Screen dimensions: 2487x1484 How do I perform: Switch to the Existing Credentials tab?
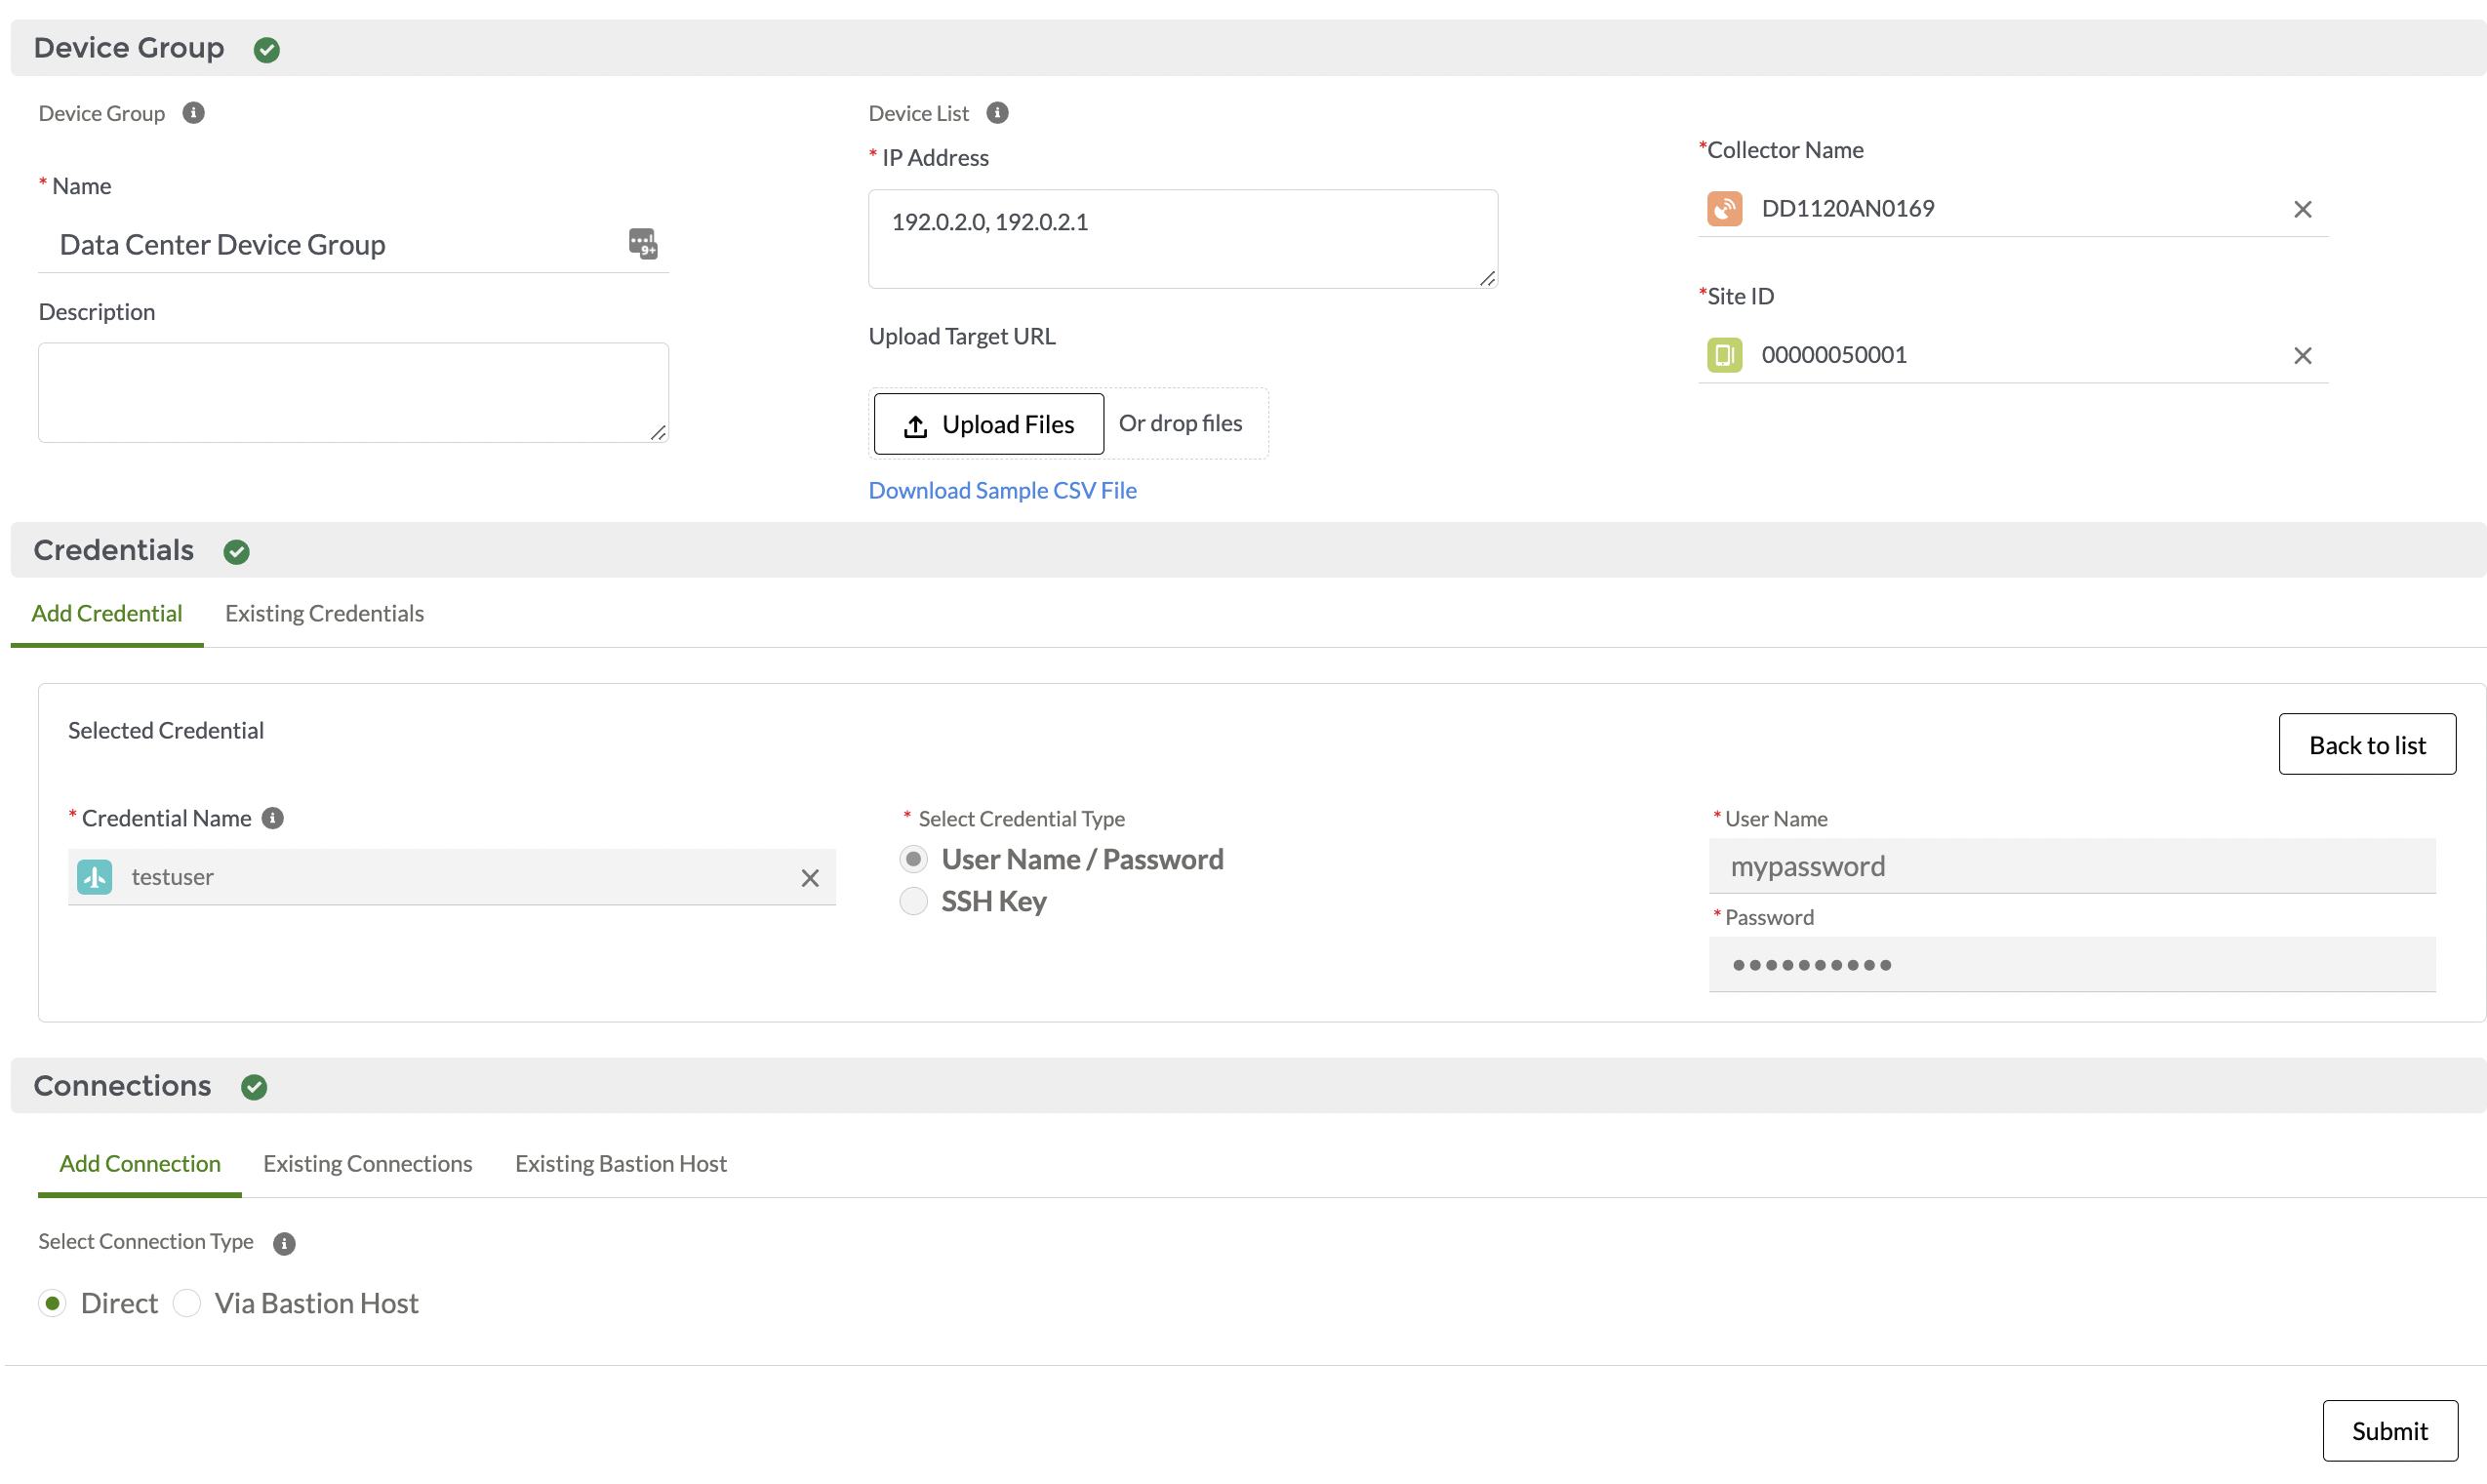click(x=324, y=613)
